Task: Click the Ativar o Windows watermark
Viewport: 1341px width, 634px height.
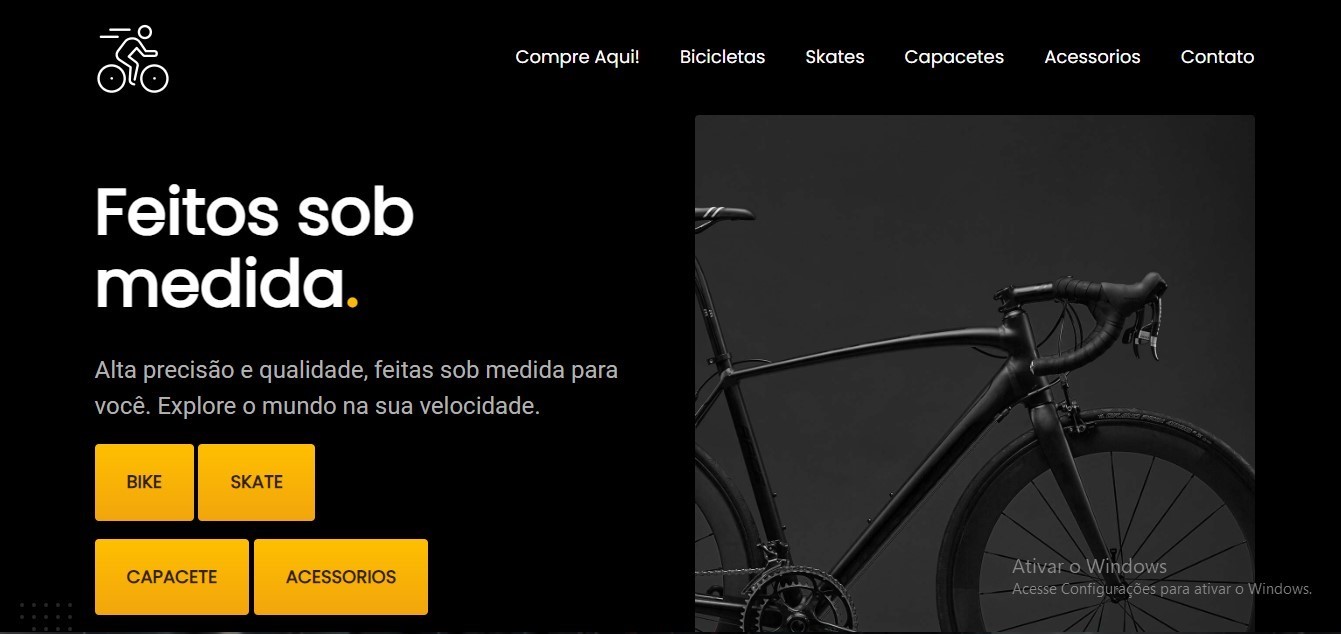Action: [x=1089, y=567]
